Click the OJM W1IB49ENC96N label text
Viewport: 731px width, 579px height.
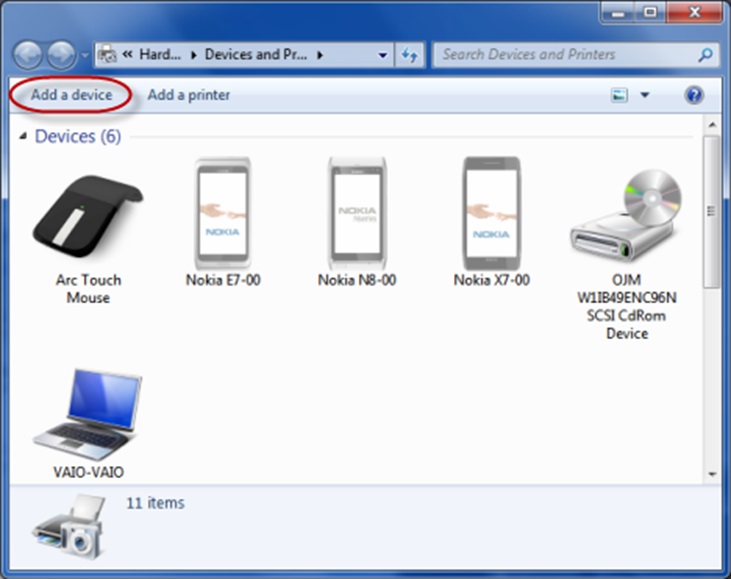point(627,289)
